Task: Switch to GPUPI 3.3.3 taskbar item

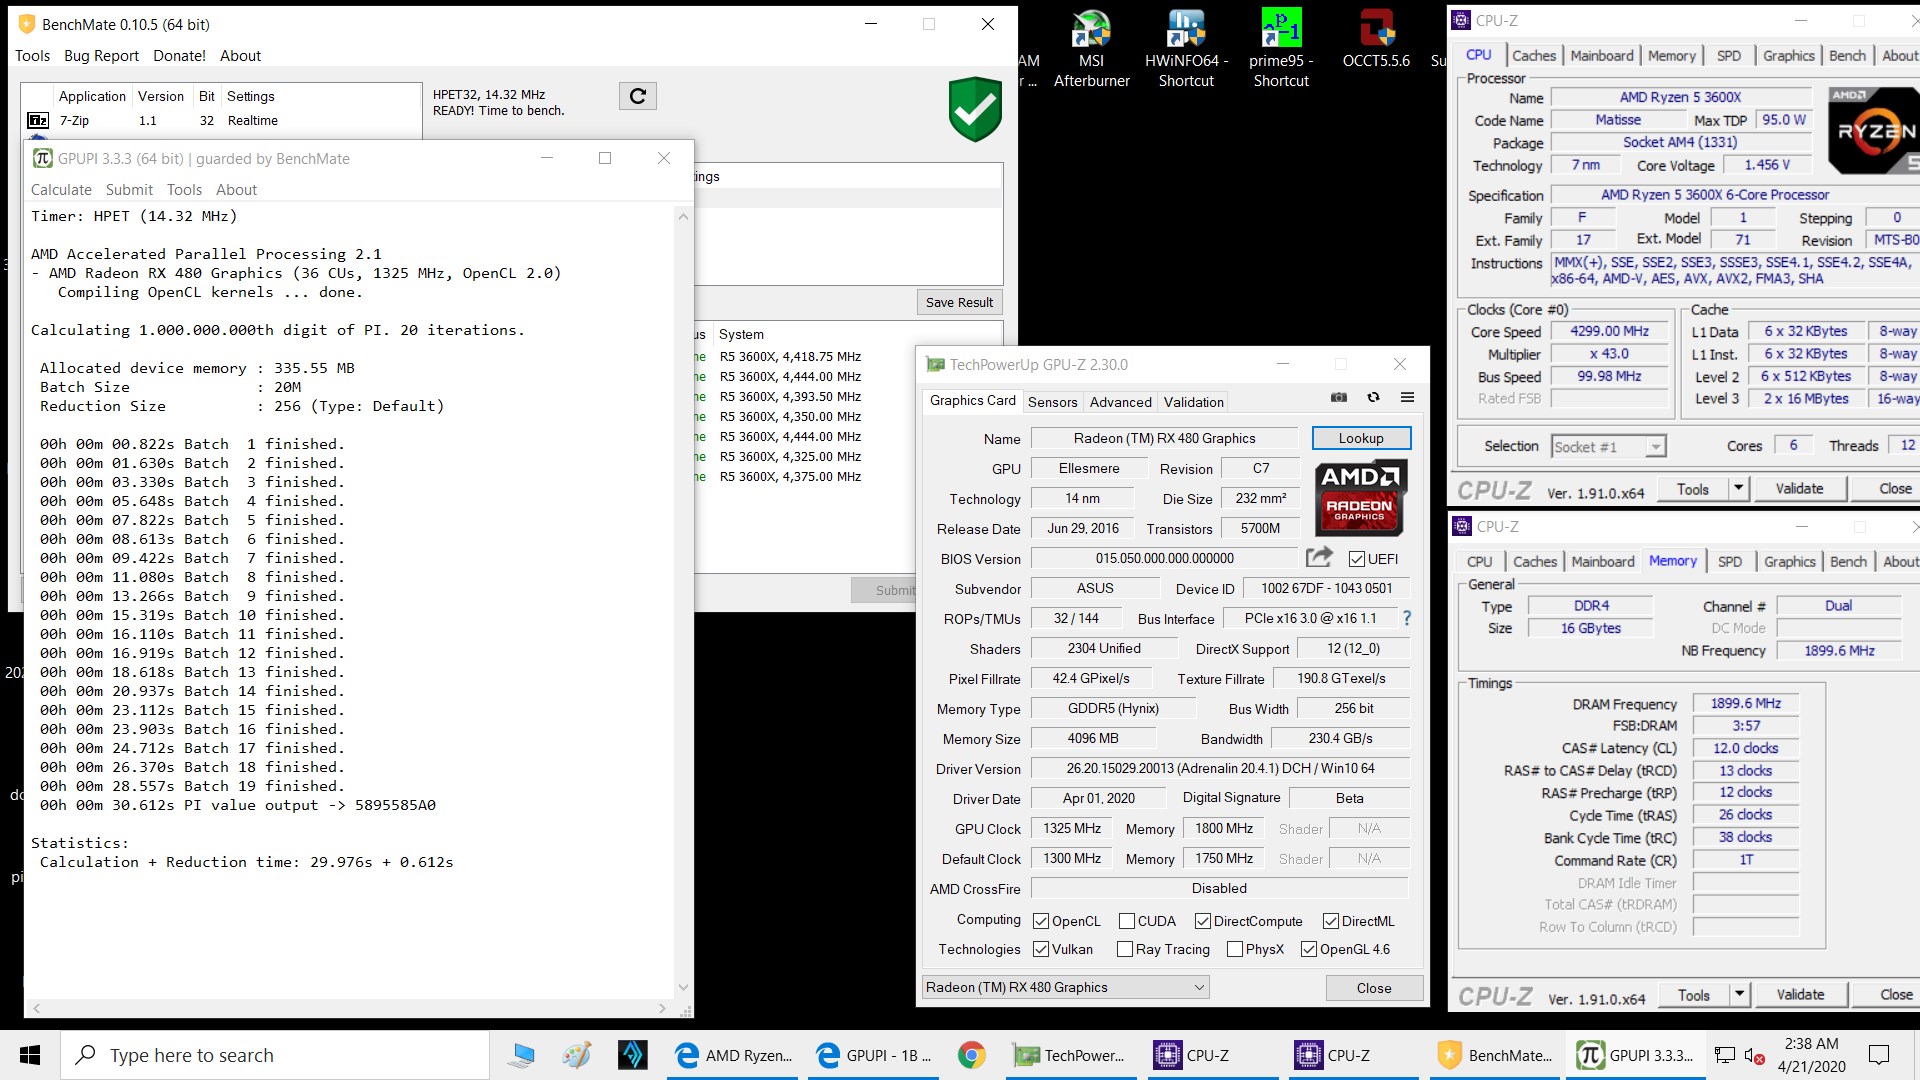Action: click(x=1635, y=1055)
